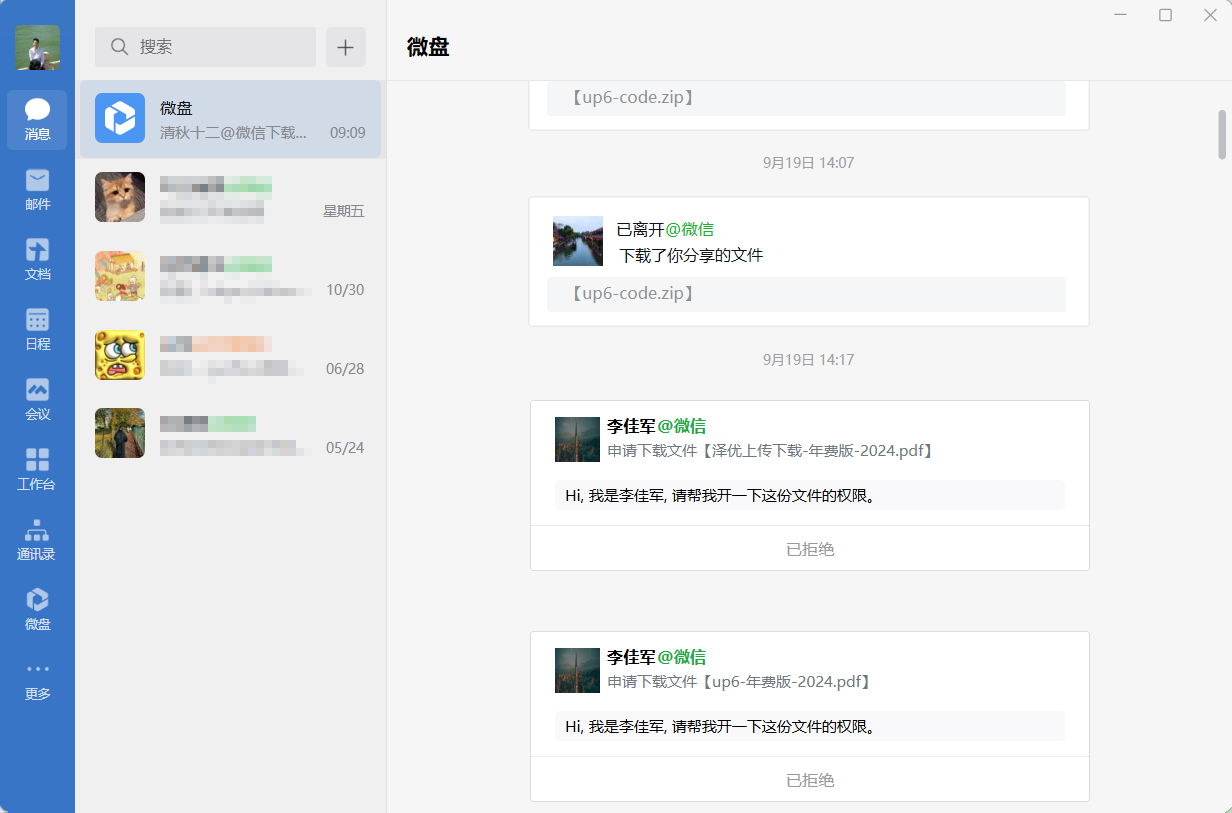Click 已拒绝 on the up6-年费版 request
The image size is (1232, 813).
(810, 780)
